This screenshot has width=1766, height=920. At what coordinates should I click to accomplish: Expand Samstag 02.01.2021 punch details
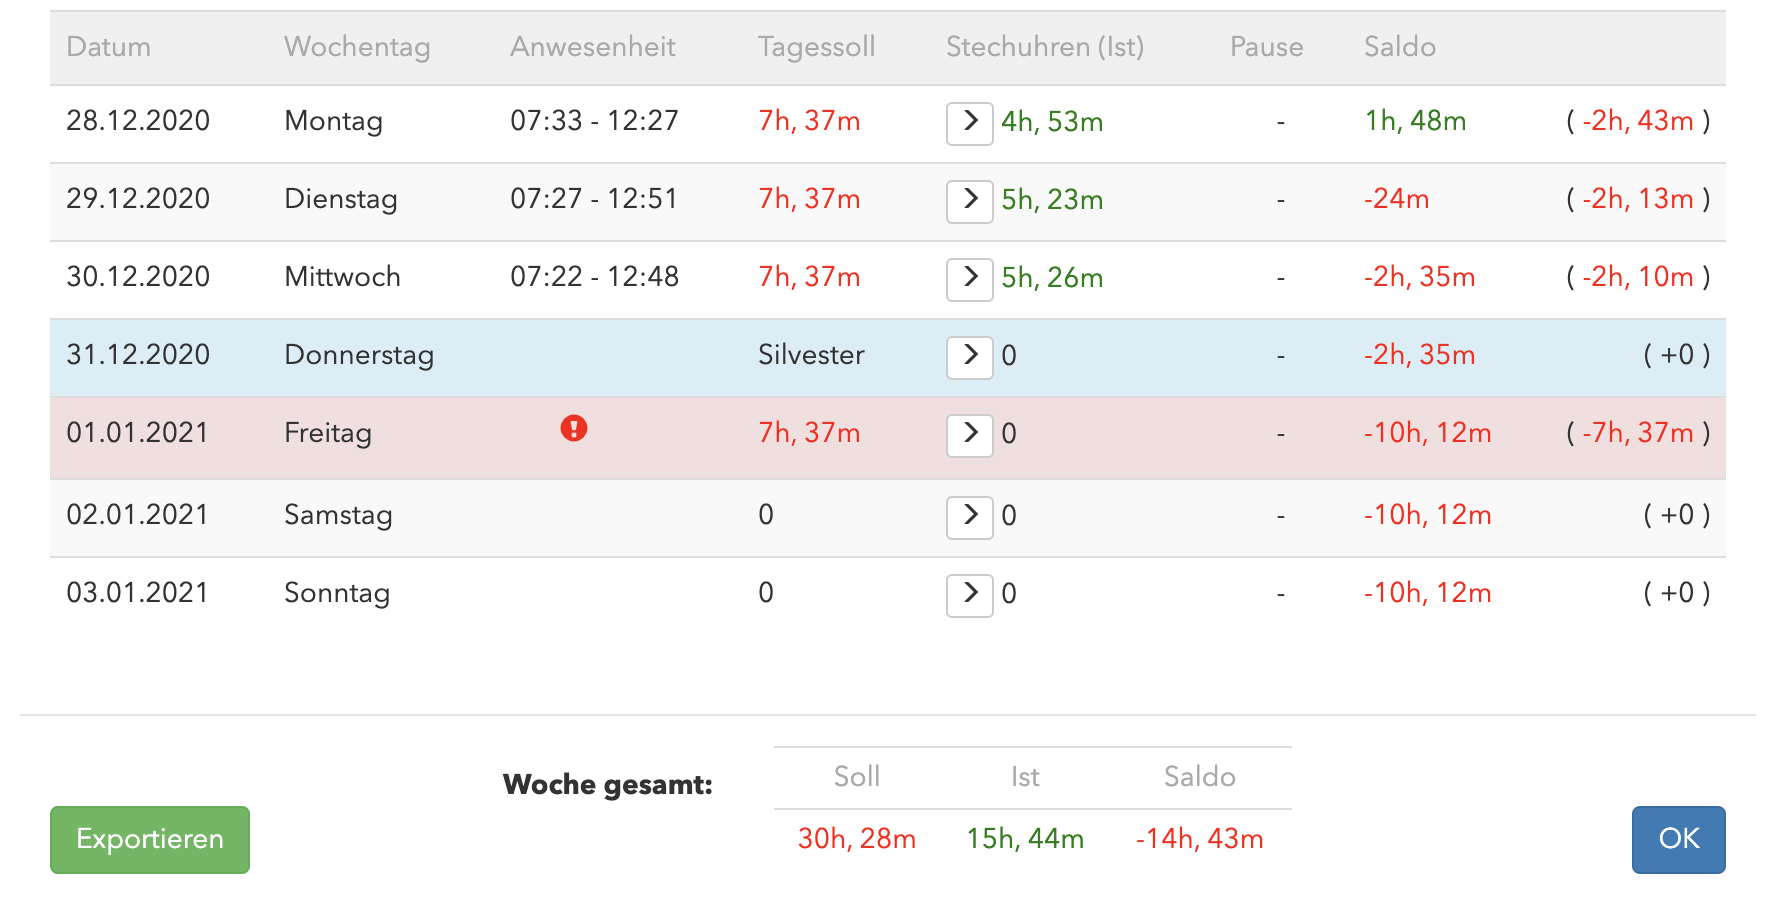[x=969, y=517]
